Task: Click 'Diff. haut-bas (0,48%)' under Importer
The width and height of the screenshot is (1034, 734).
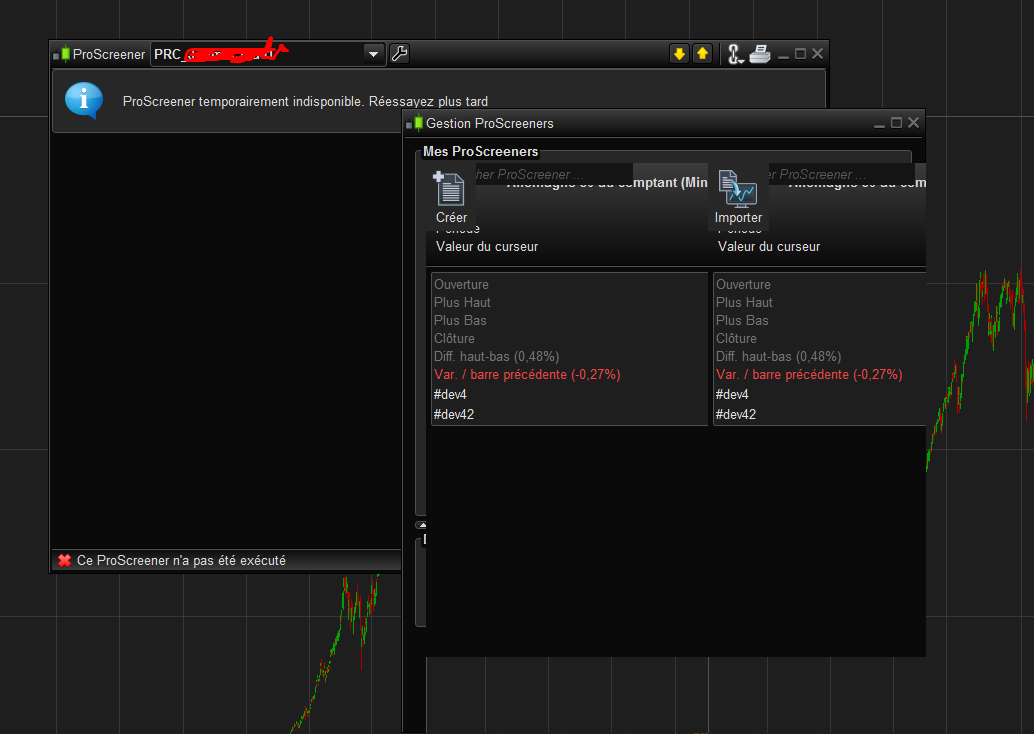Action: (779, 356)
